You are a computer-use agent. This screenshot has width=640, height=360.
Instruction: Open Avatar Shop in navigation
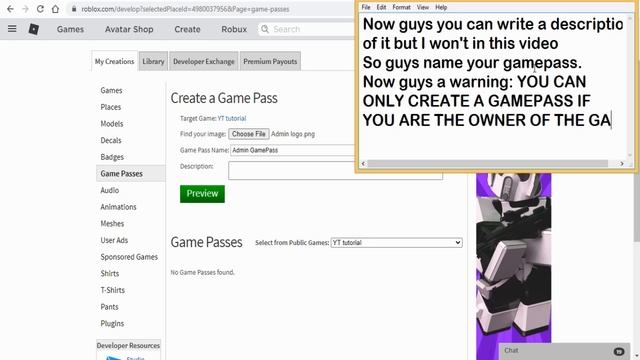(129, 29)
